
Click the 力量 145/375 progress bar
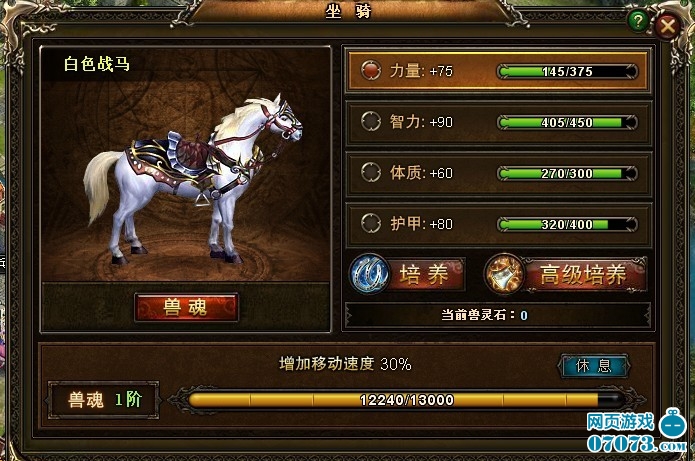pos(567,71)
